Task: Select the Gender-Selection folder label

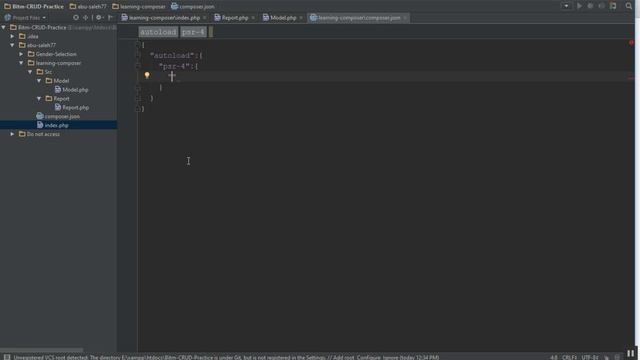Action: [x=56, y=54]
